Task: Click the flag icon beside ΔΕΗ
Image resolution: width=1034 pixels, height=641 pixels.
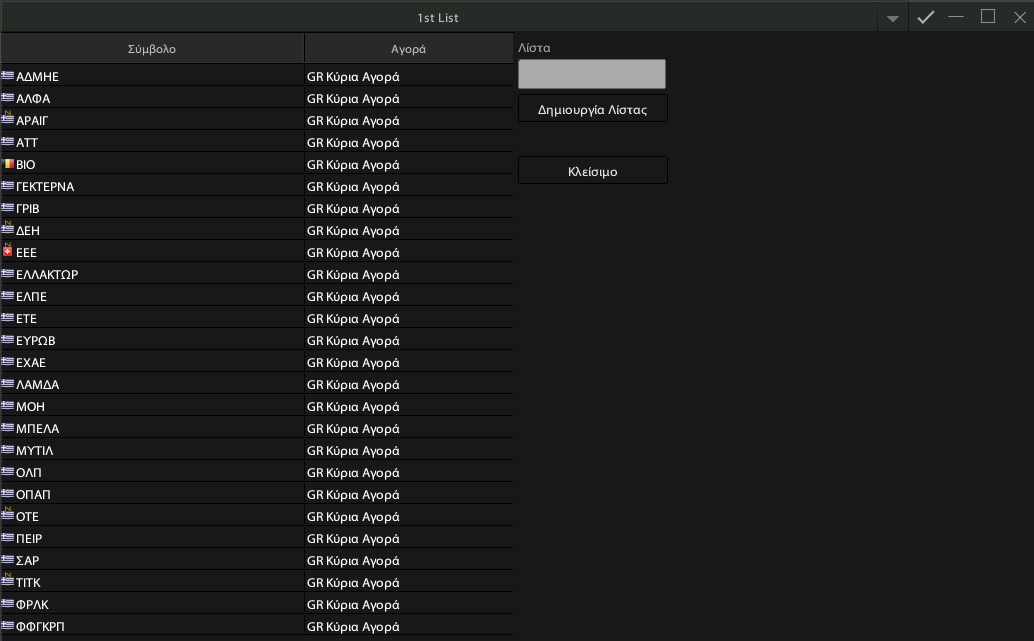Action: (8, 228)
